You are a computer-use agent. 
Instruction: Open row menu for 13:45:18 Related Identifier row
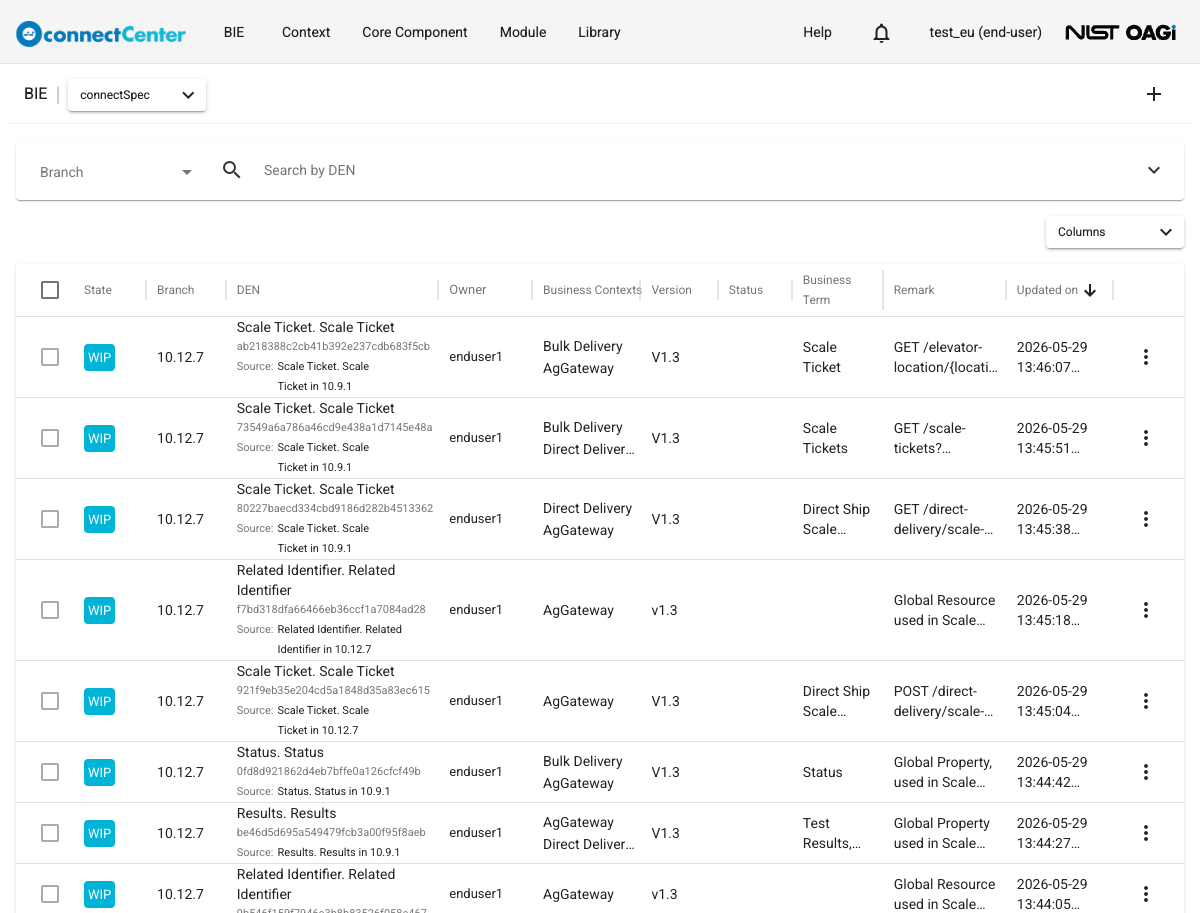1146,610
